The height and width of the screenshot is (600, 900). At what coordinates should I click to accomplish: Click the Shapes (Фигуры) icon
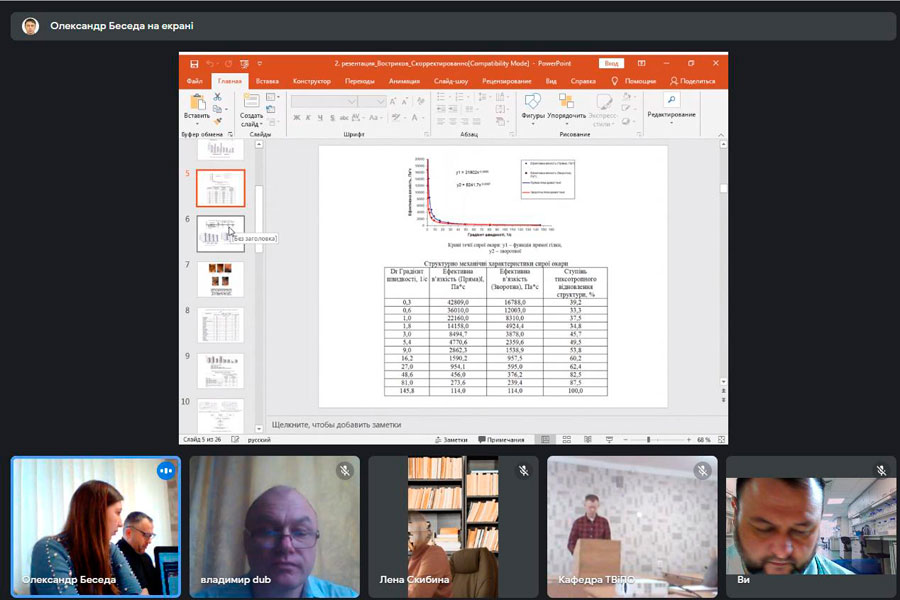pyautogui.click(x=533, y=102)
